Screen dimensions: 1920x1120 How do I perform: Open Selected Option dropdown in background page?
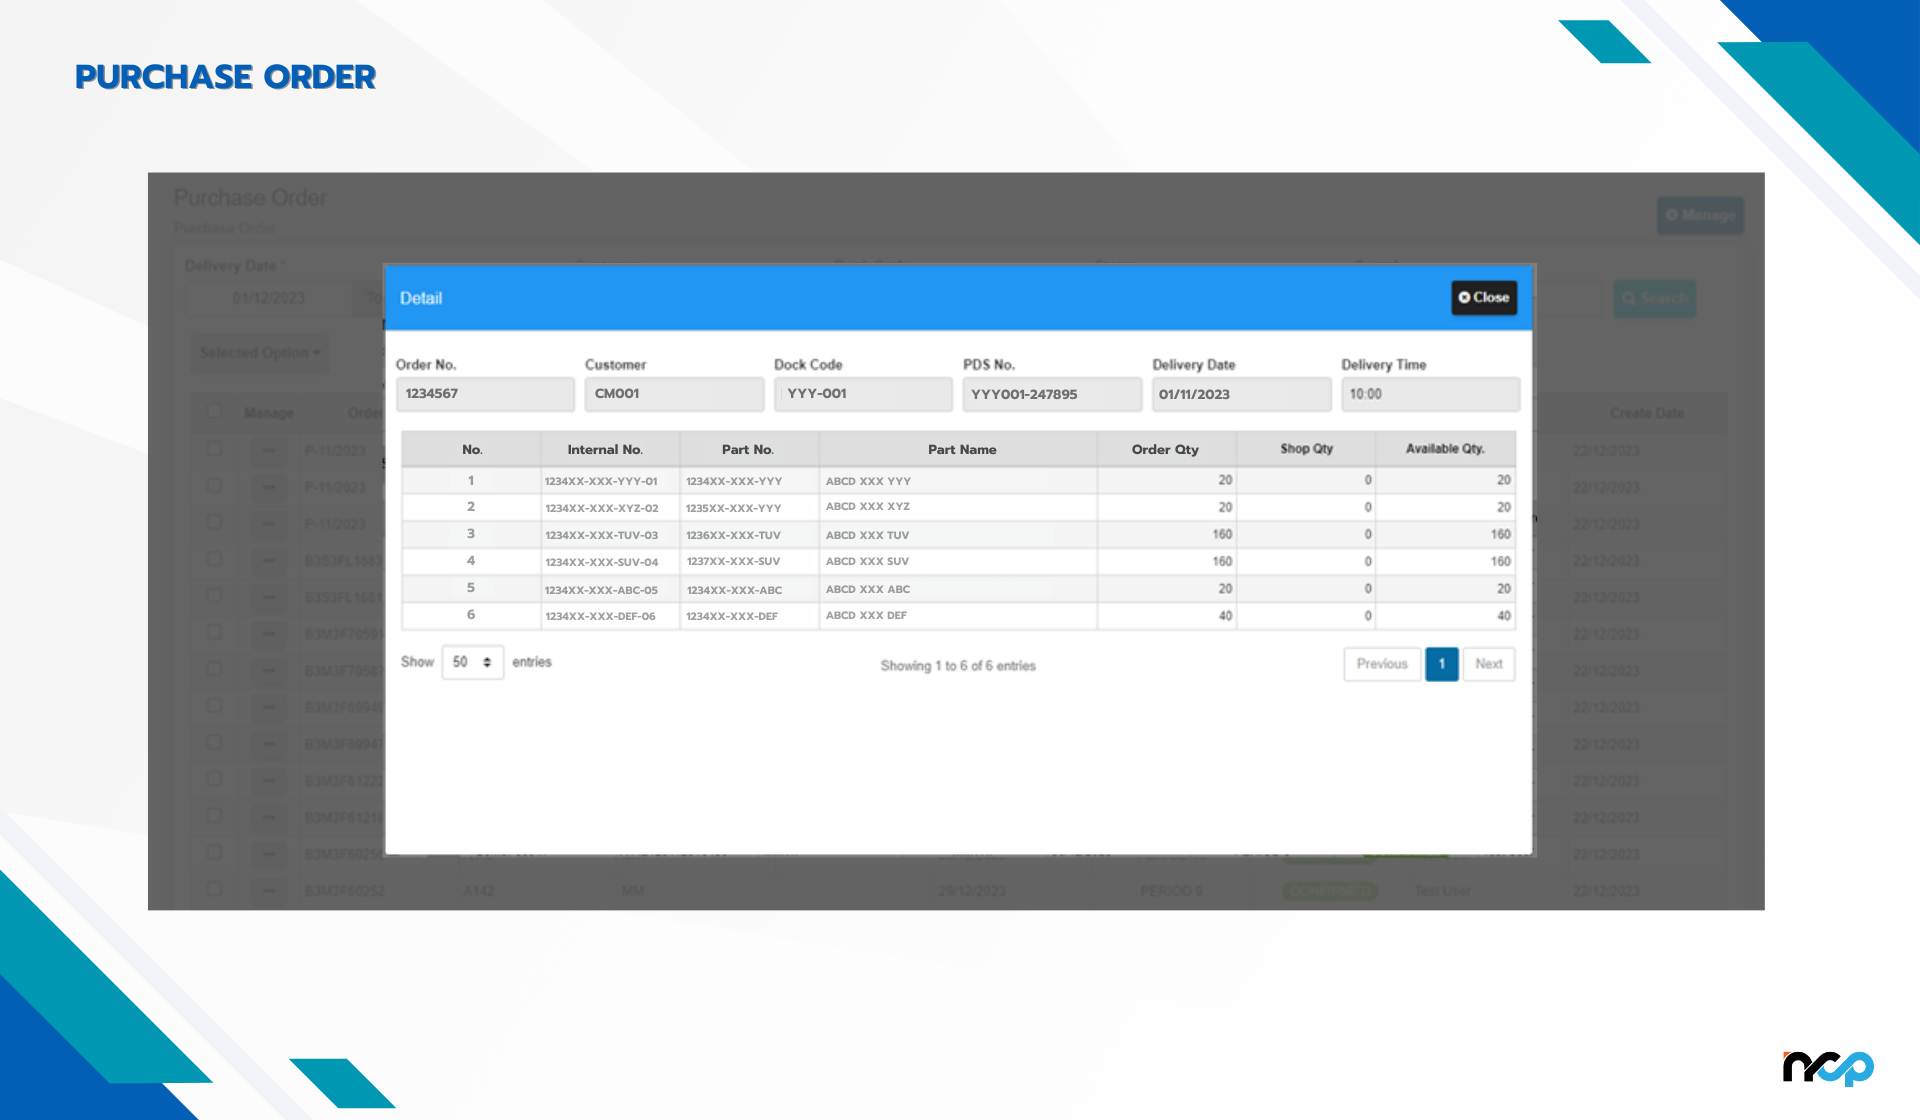pyautogui.click(x=260, y=353)
